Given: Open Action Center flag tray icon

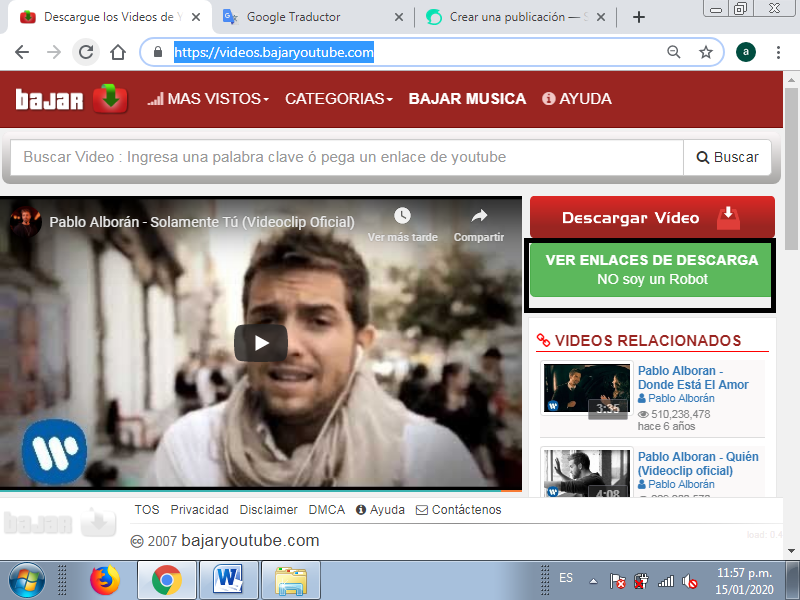Looking at the screenshot, I should pyautogui.click(x=617, y=581).
